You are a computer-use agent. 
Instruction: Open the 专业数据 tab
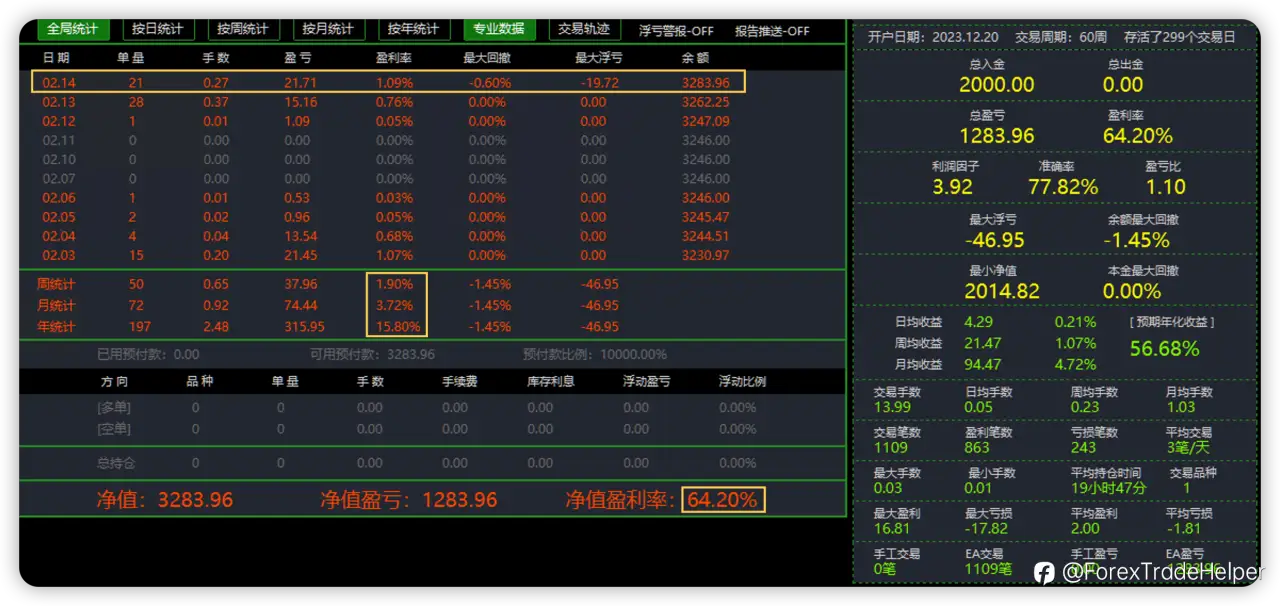pyautogui.click(x=499, y=29)
